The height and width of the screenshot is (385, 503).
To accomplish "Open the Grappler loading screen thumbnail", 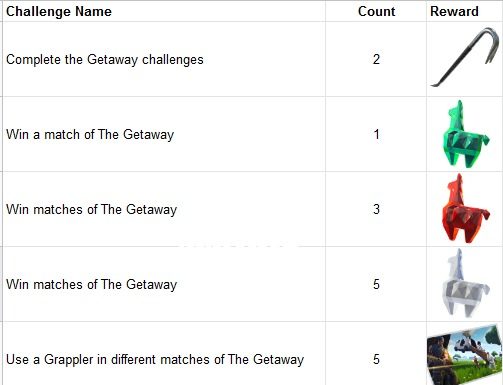I will [464, 354].
